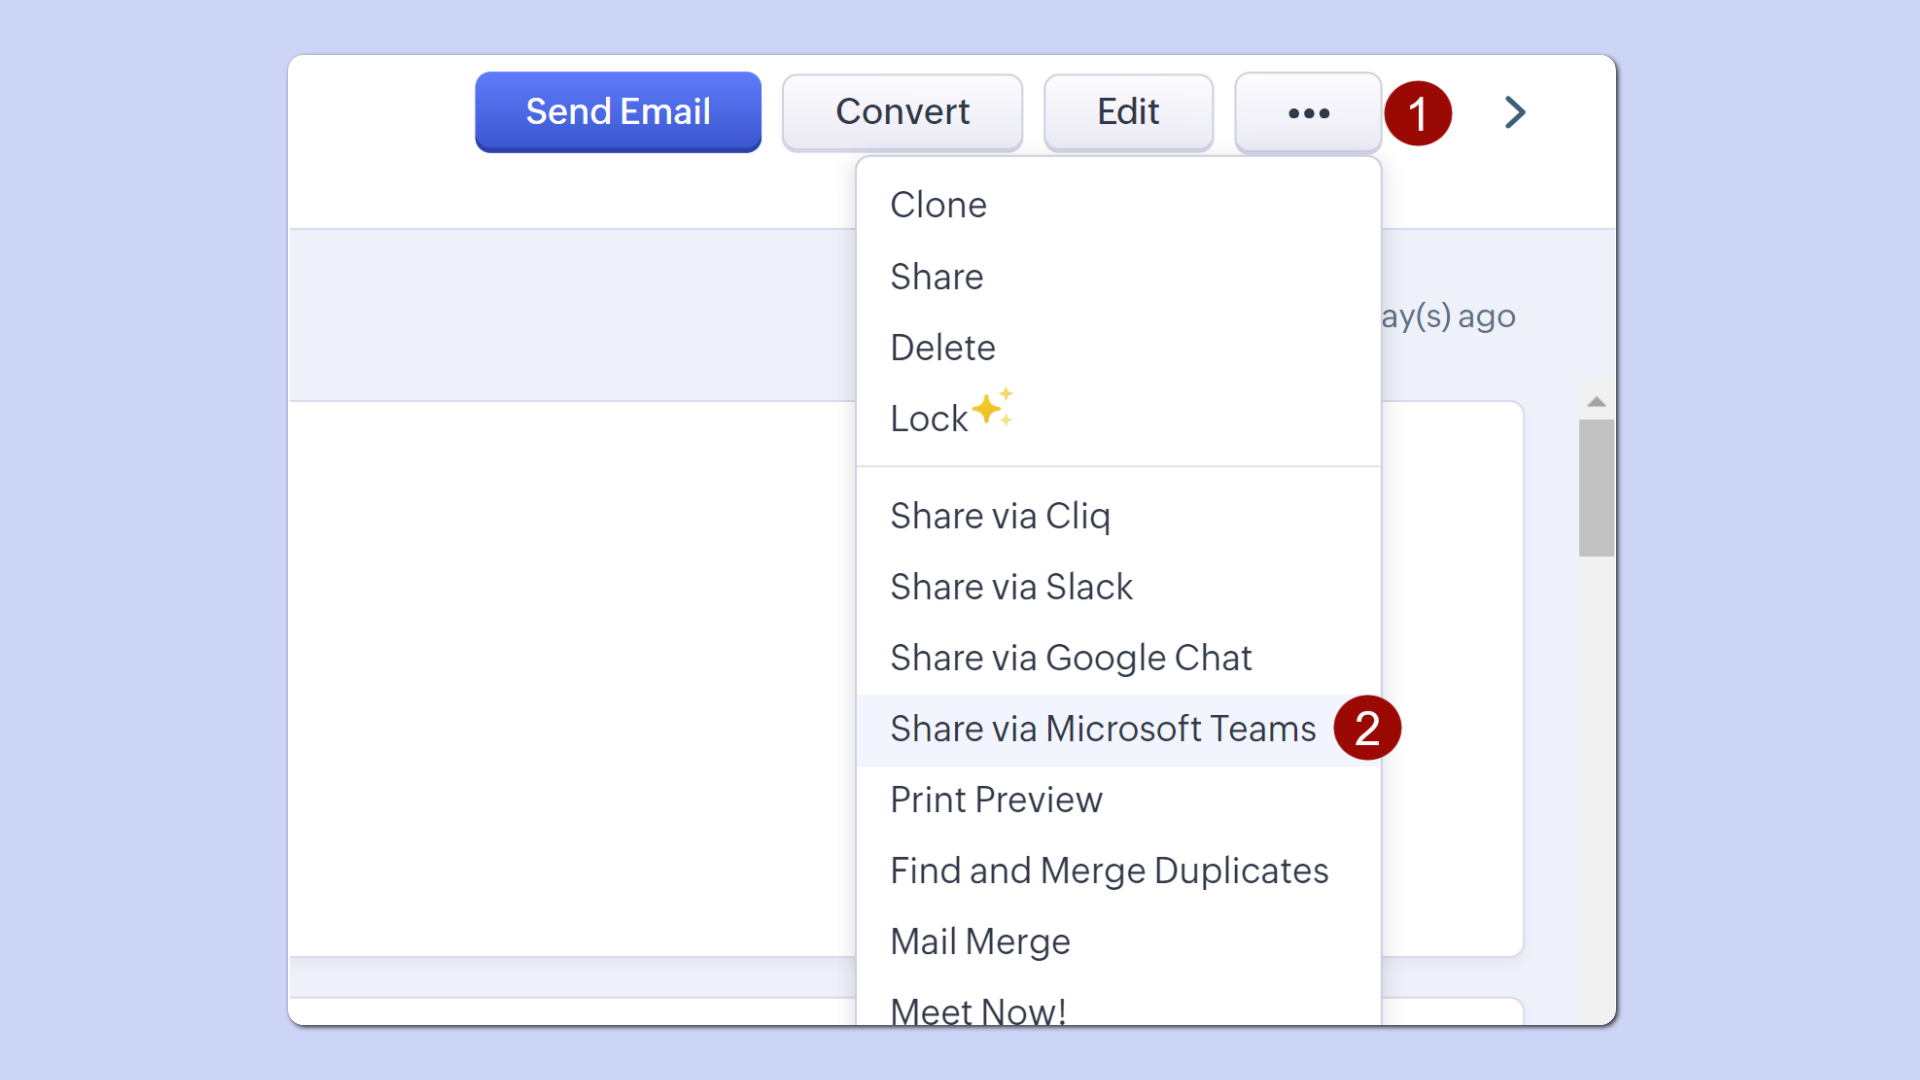This screenshot has height=1080, width=1920.
Task: Click the Convert button
Action: (902, 112)
